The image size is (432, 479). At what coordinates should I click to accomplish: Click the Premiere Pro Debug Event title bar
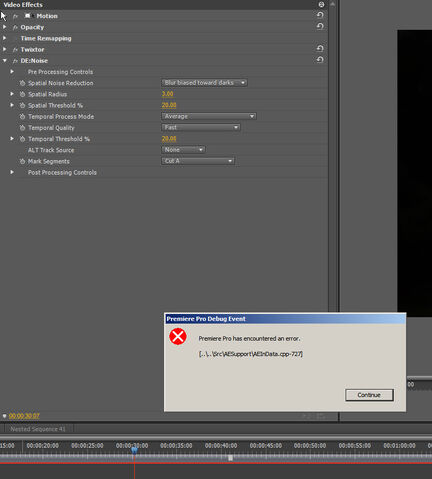[285, 319]
